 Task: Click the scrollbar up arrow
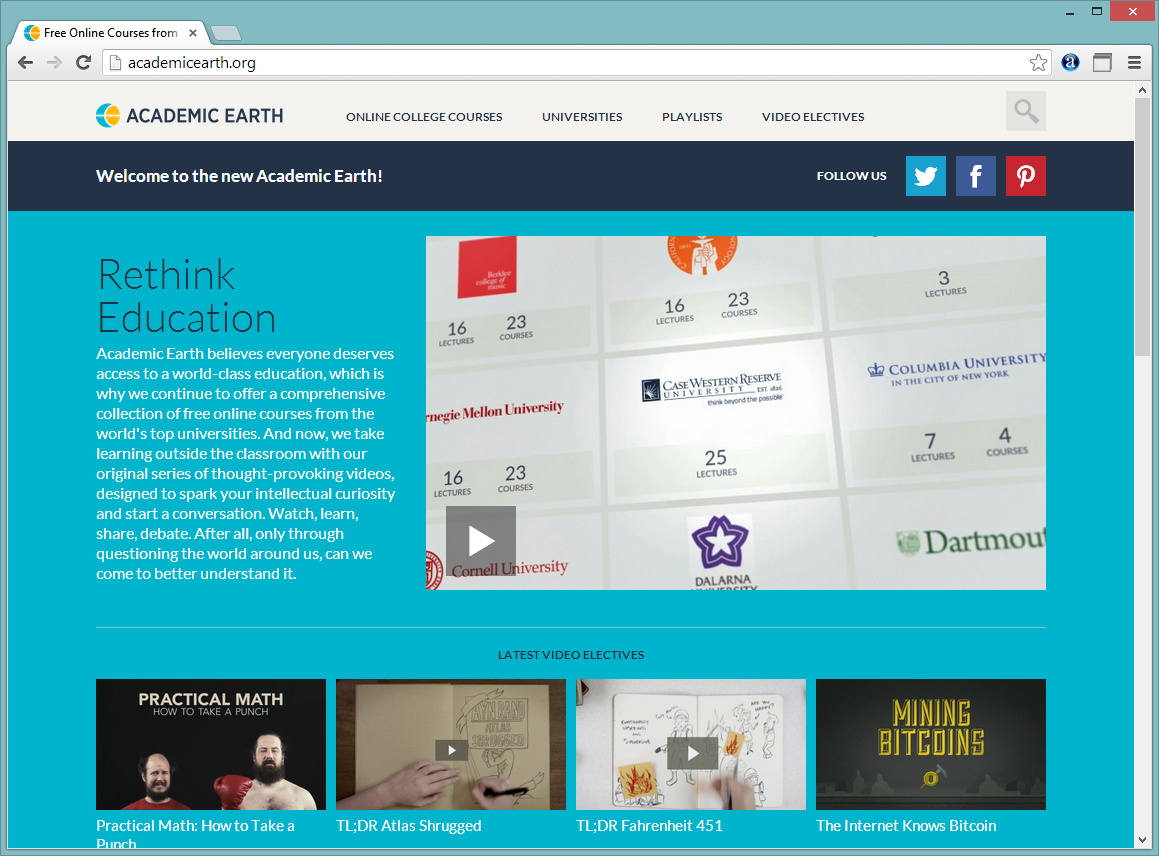(1142, 89)
